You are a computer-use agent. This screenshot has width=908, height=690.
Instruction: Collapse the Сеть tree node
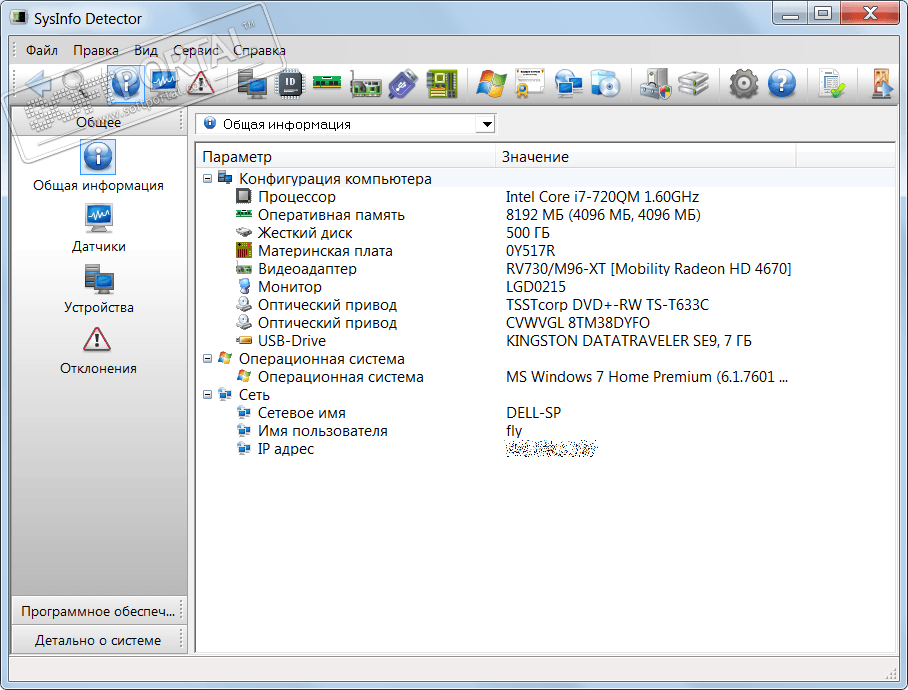pos(207,394)
